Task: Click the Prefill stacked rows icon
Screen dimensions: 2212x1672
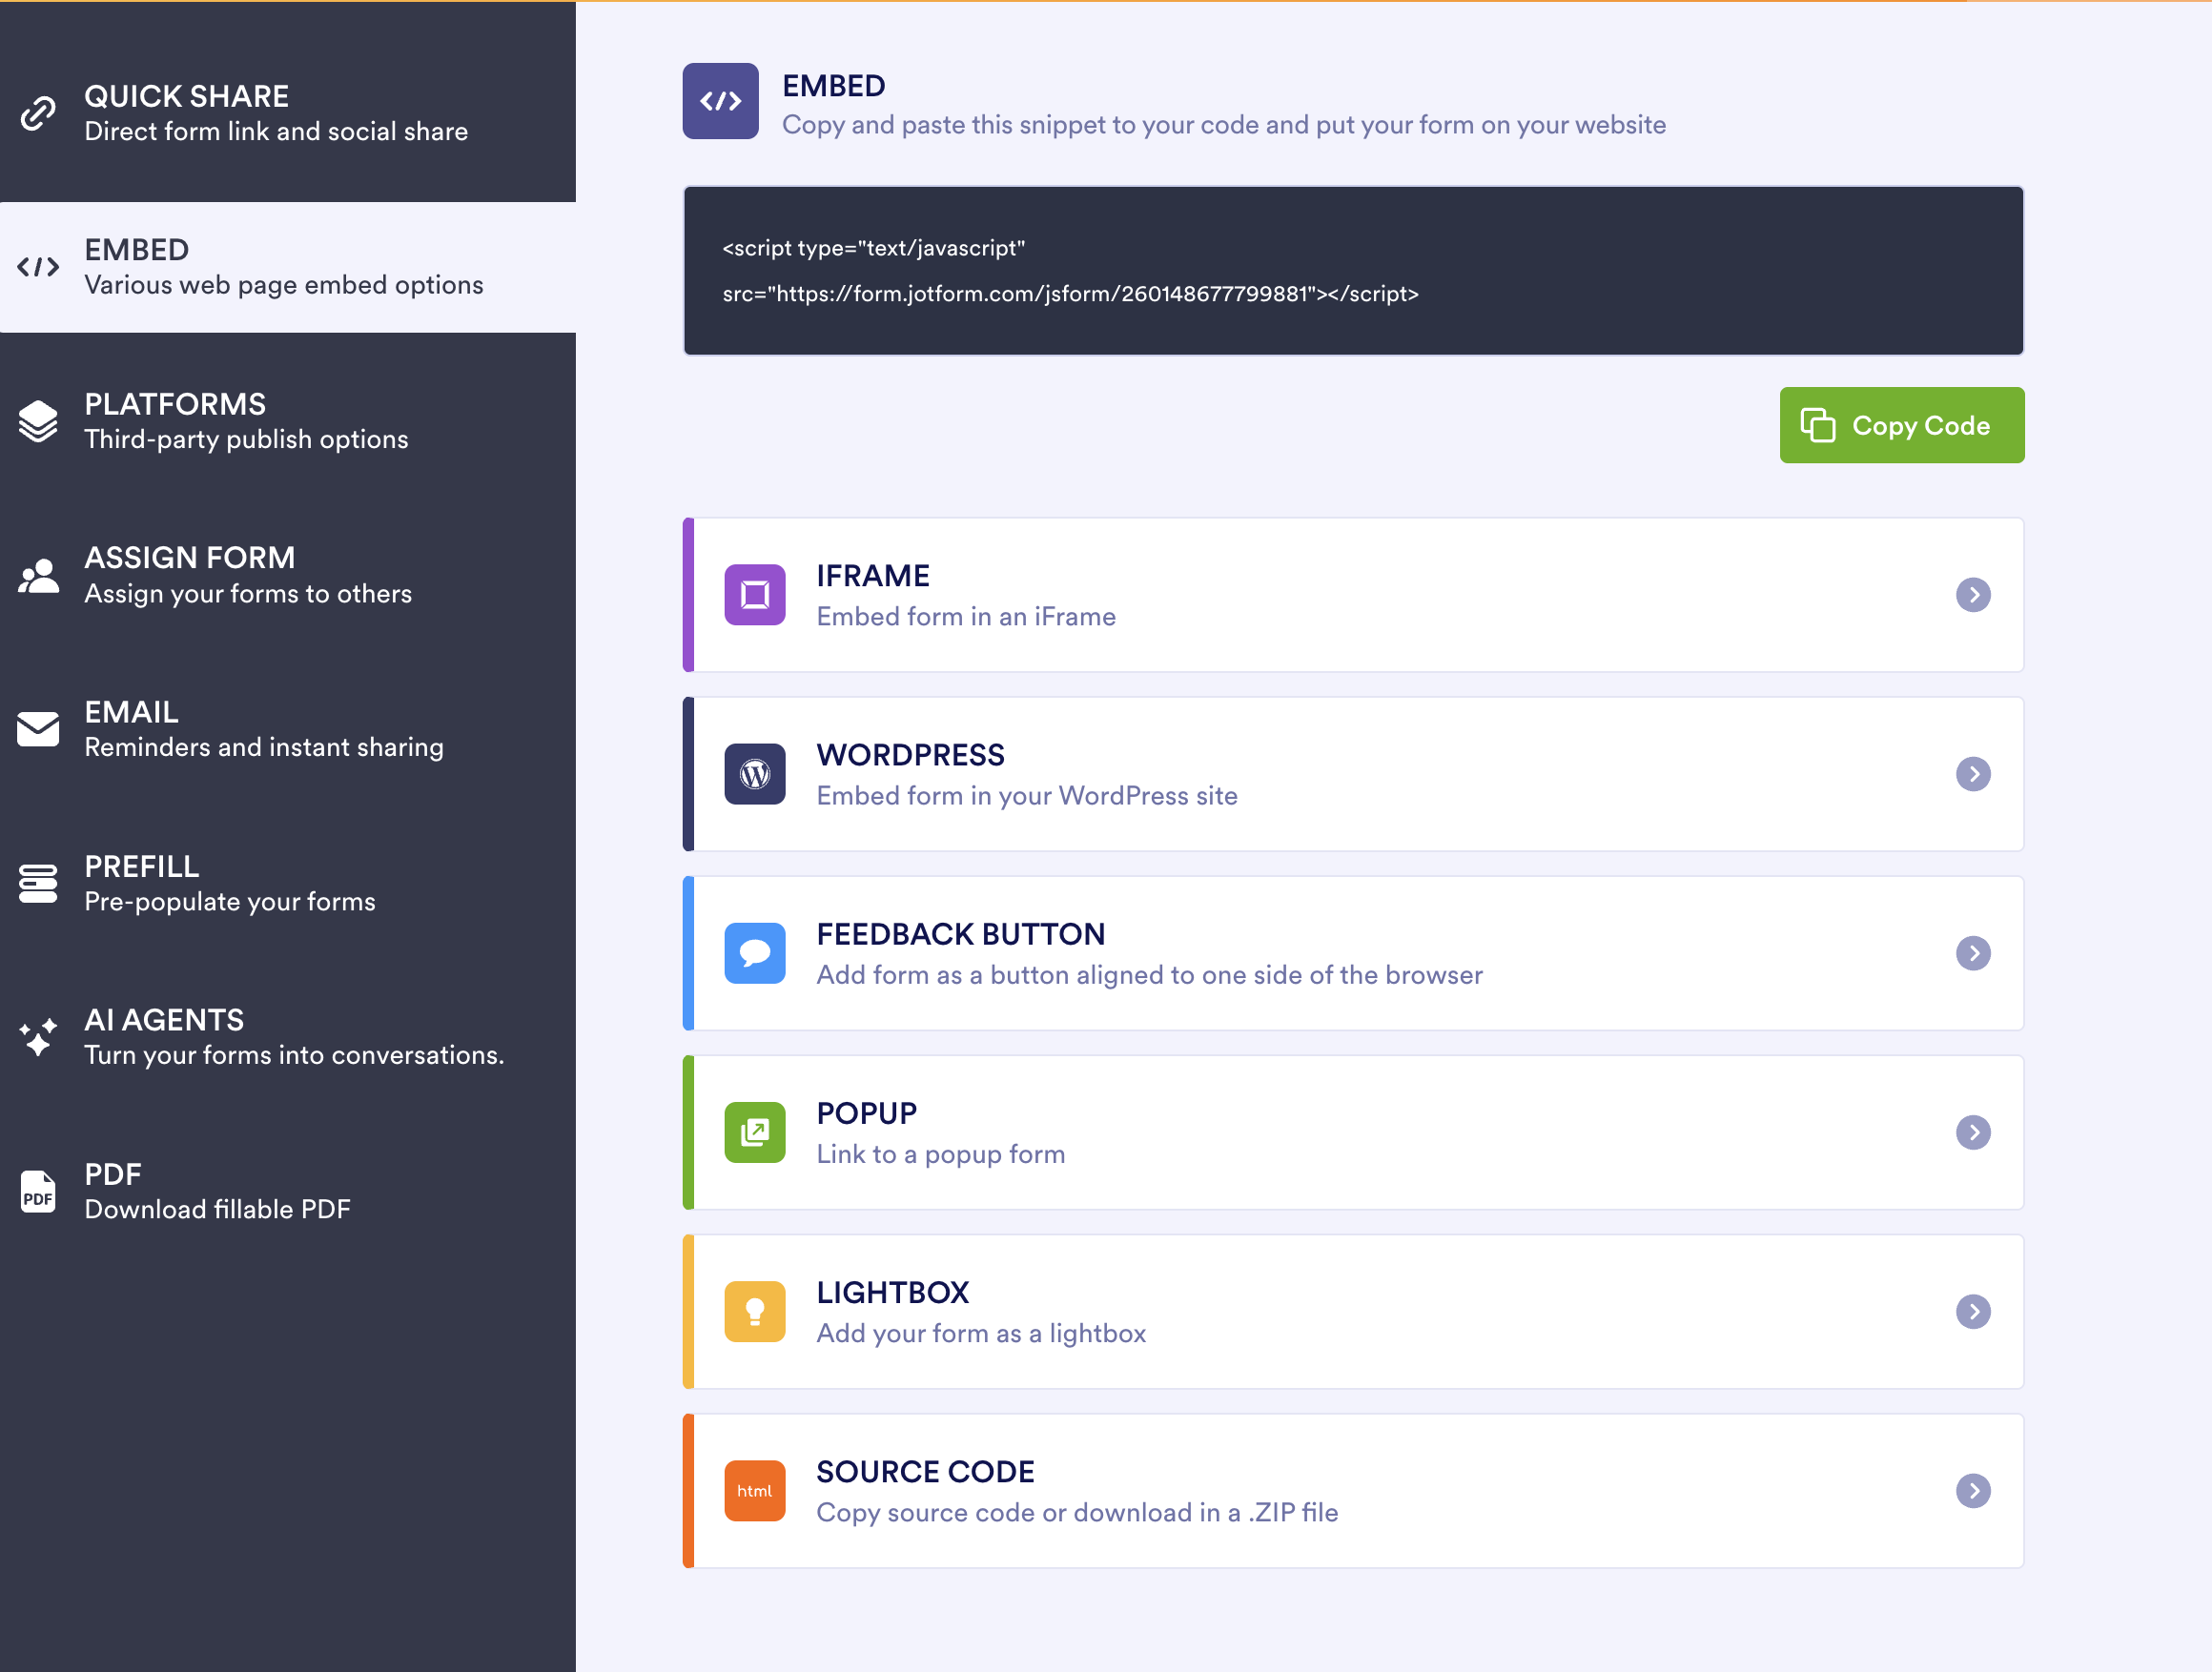Action: coord(38,883)
